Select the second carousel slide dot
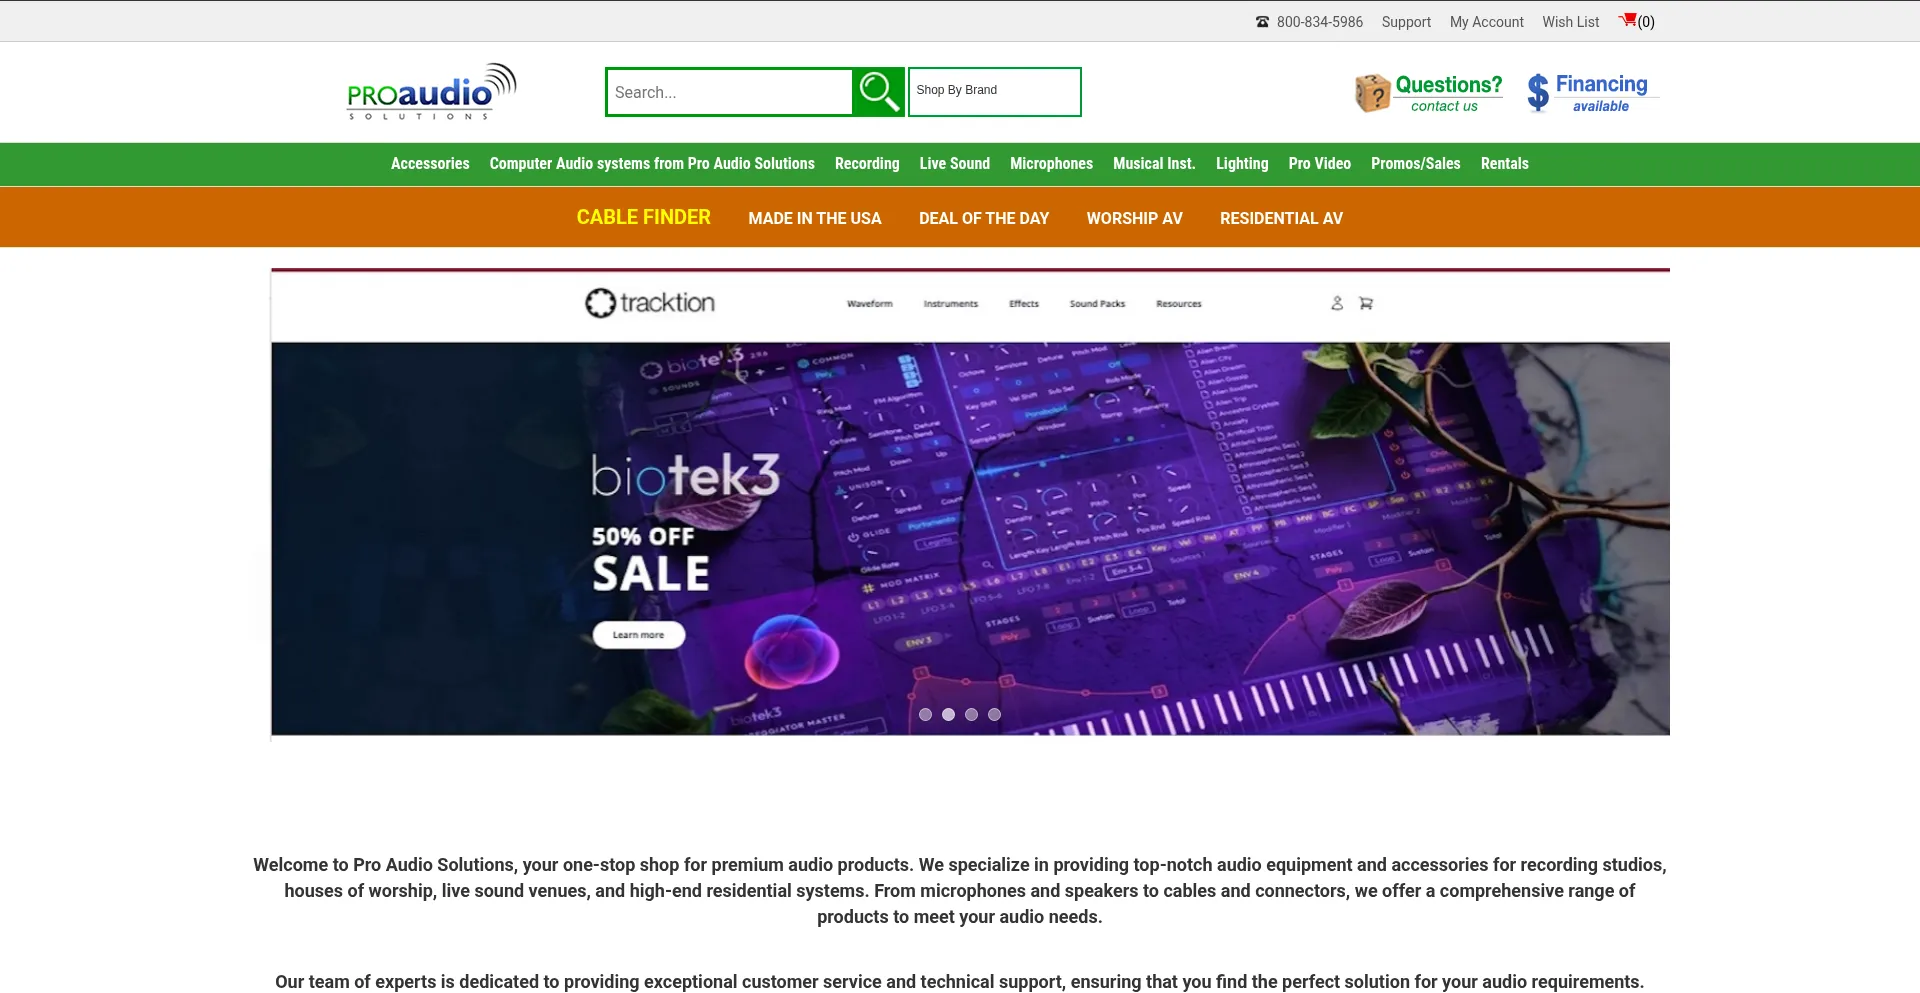Screen dimensions: 1920x993 (948, 714)
